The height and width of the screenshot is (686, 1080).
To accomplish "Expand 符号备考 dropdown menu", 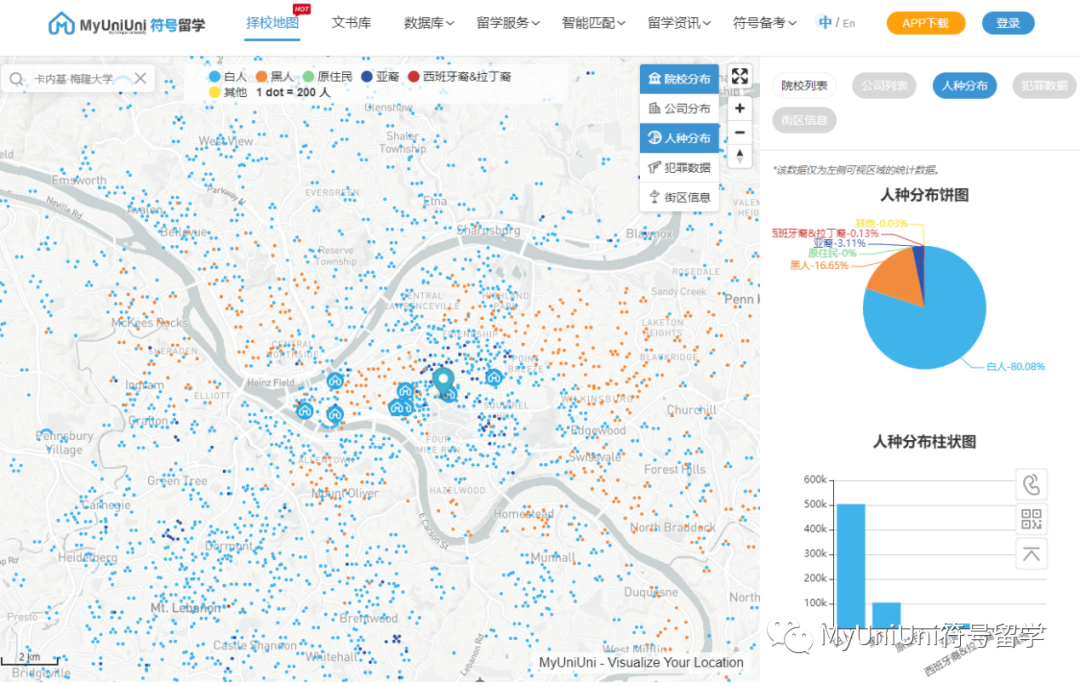I will click(765, 23).
